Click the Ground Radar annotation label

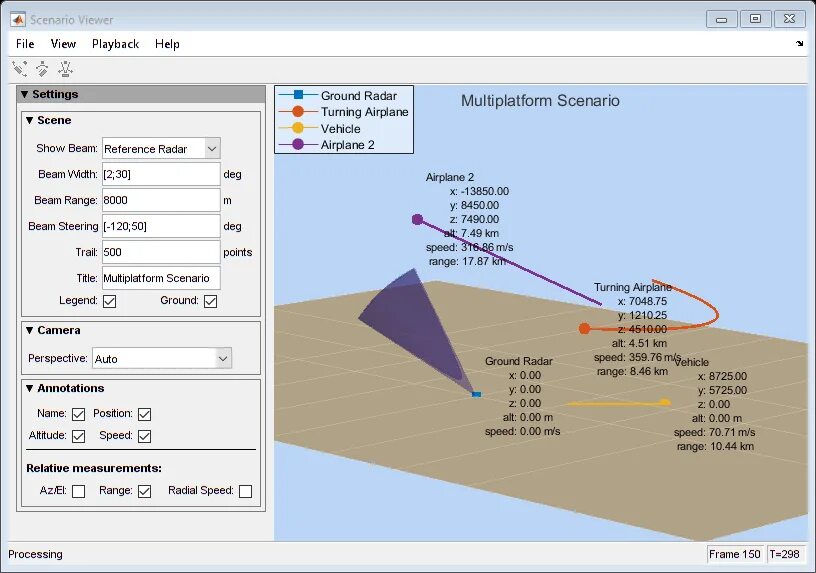click(518, 361)
